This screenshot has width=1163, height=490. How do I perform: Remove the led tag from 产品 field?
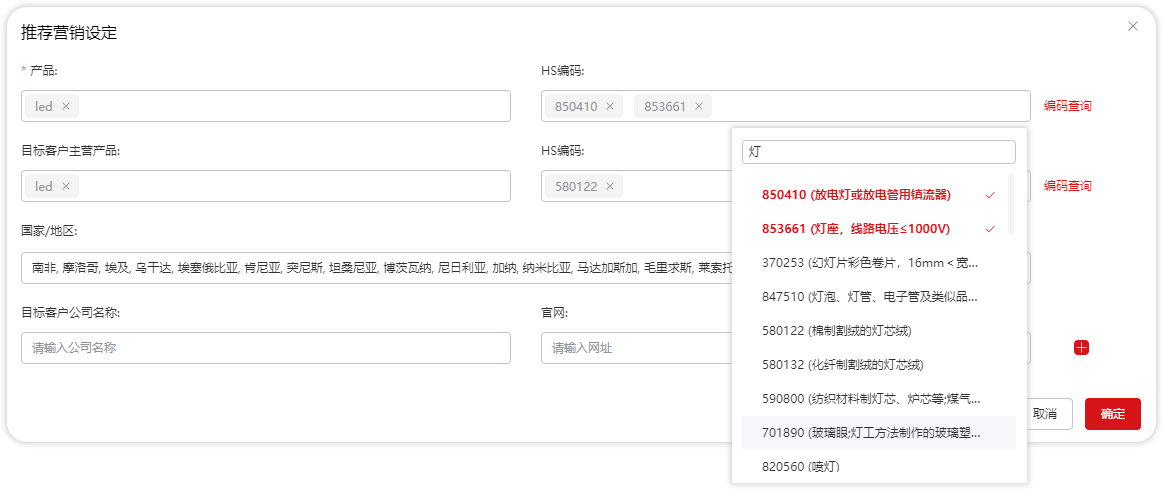(x=66, y=106)
